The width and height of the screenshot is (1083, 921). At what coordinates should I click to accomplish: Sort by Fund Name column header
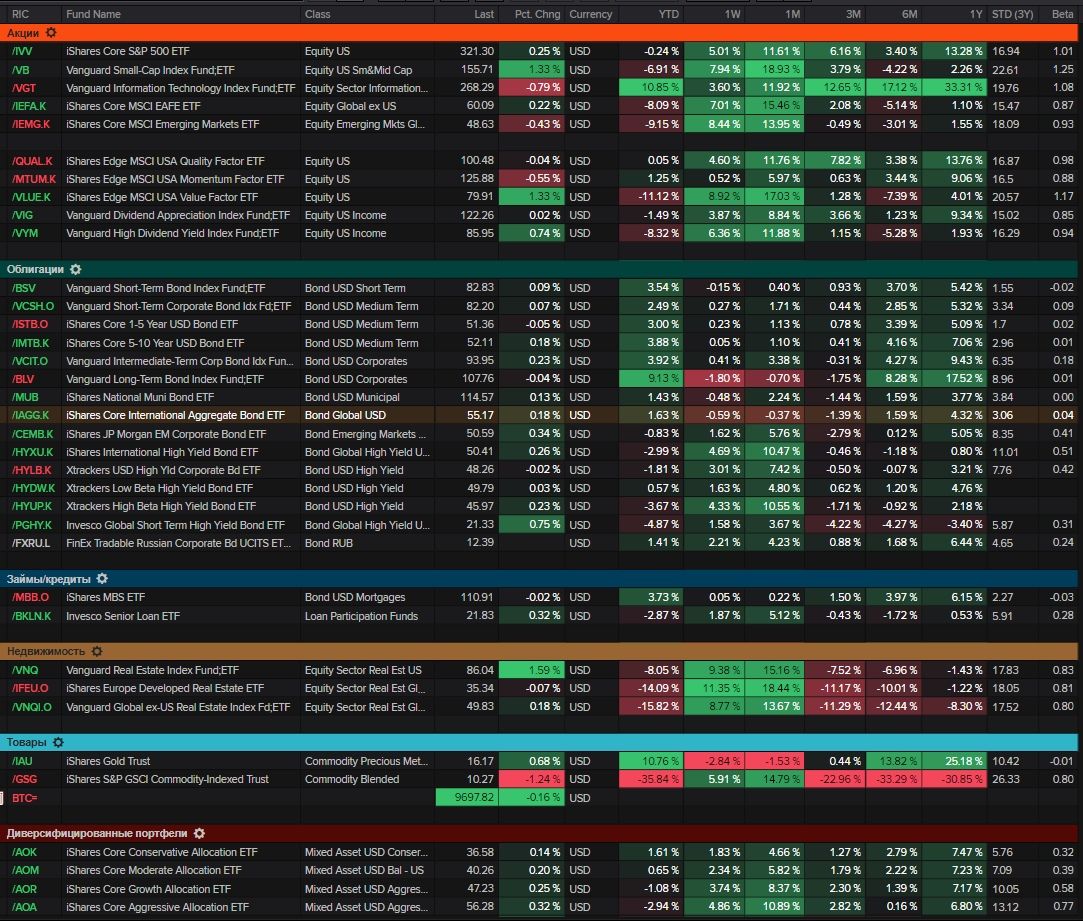pyautogui.click(x=93, y=14)
